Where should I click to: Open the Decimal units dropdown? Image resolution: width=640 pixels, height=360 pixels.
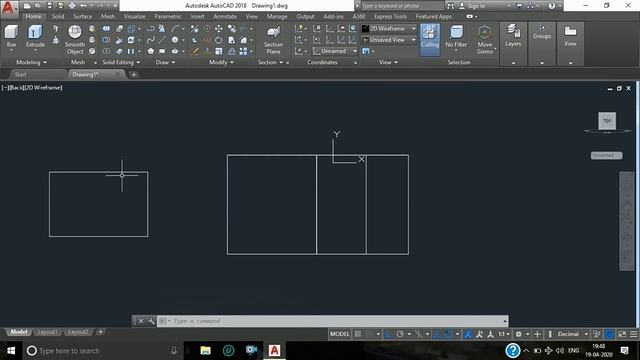572,334
